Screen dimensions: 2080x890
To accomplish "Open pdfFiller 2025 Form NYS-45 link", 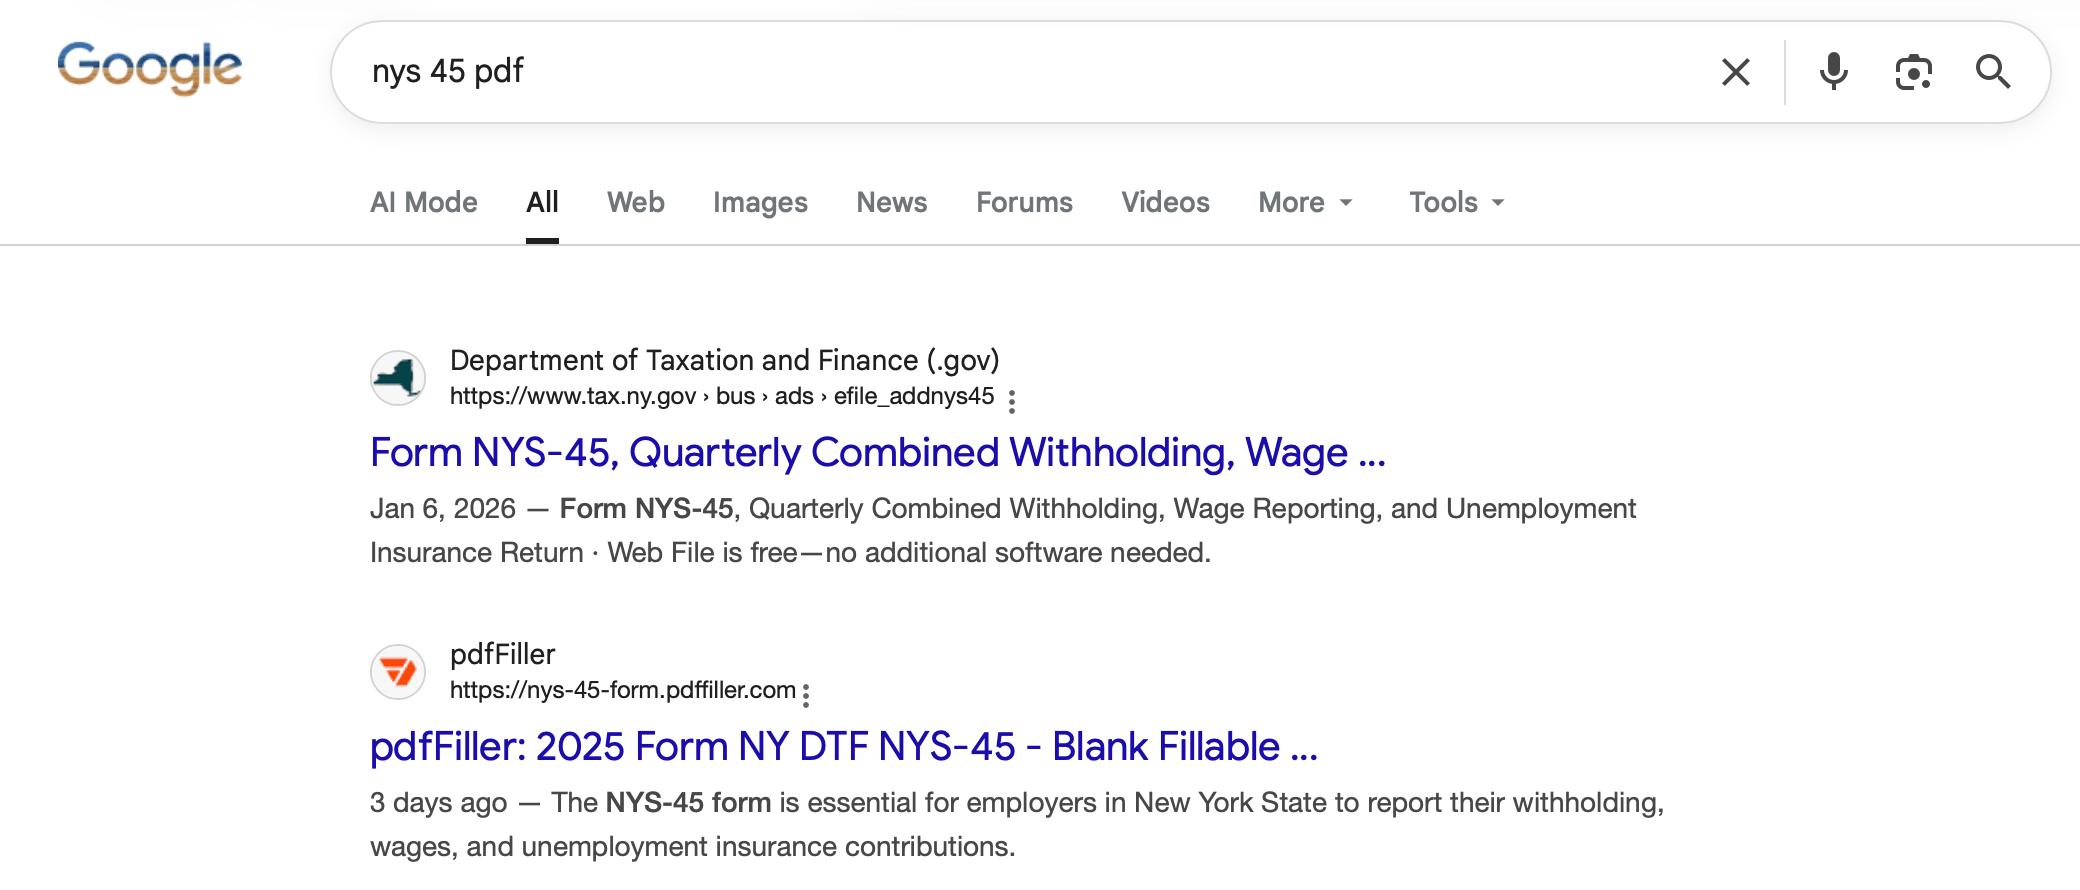I will (x=844, y=747).
